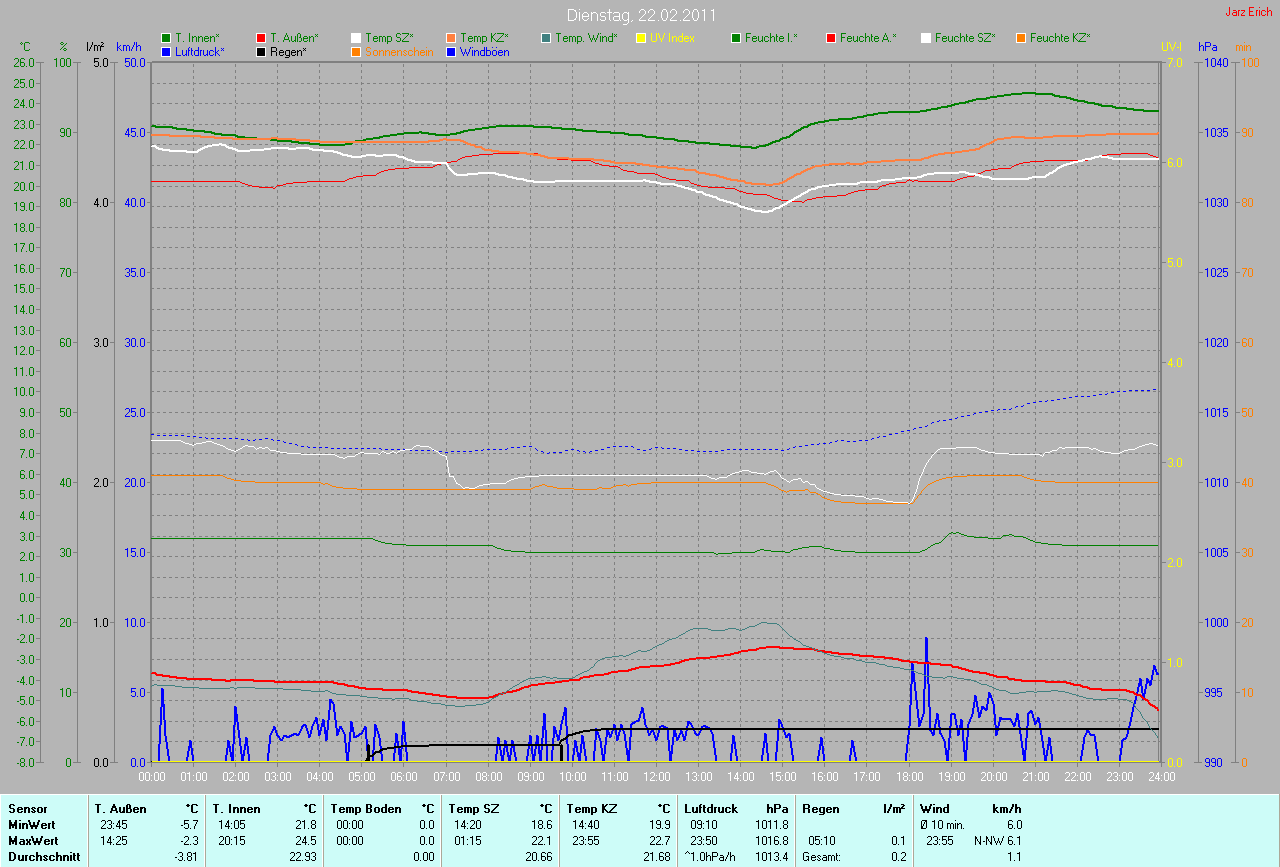This screenshot has height=867, width=1280.
Task: Click the white Temp SZ legend square
Action: pos(356,38)
